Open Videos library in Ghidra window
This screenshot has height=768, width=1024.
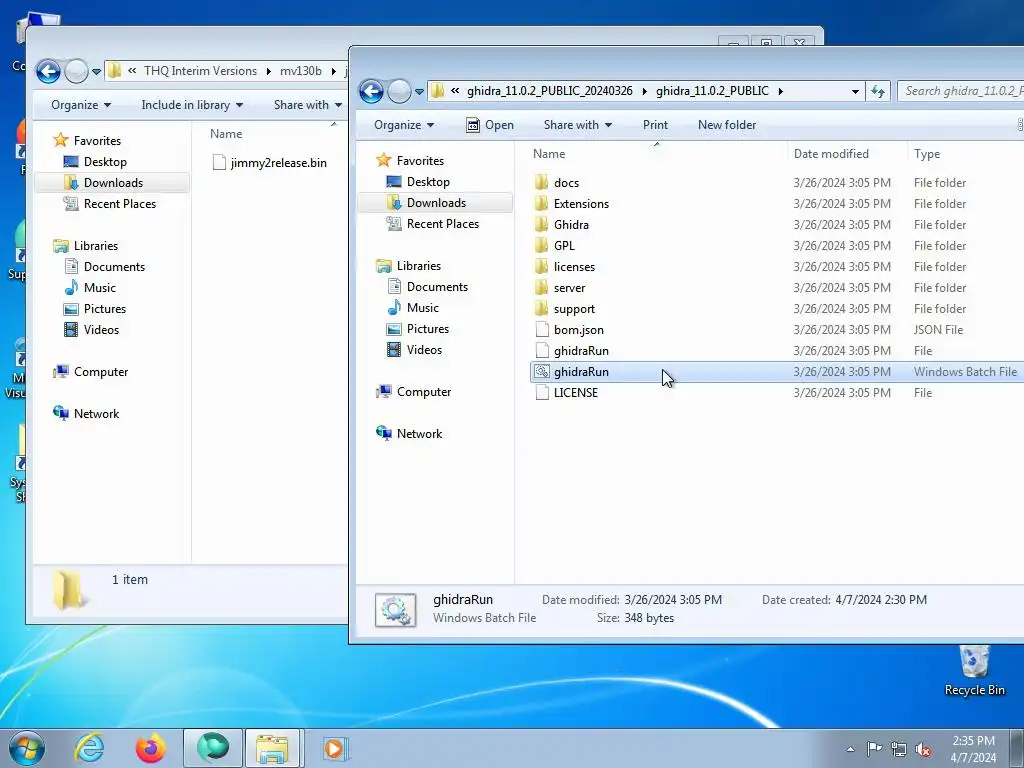(424, 349)
